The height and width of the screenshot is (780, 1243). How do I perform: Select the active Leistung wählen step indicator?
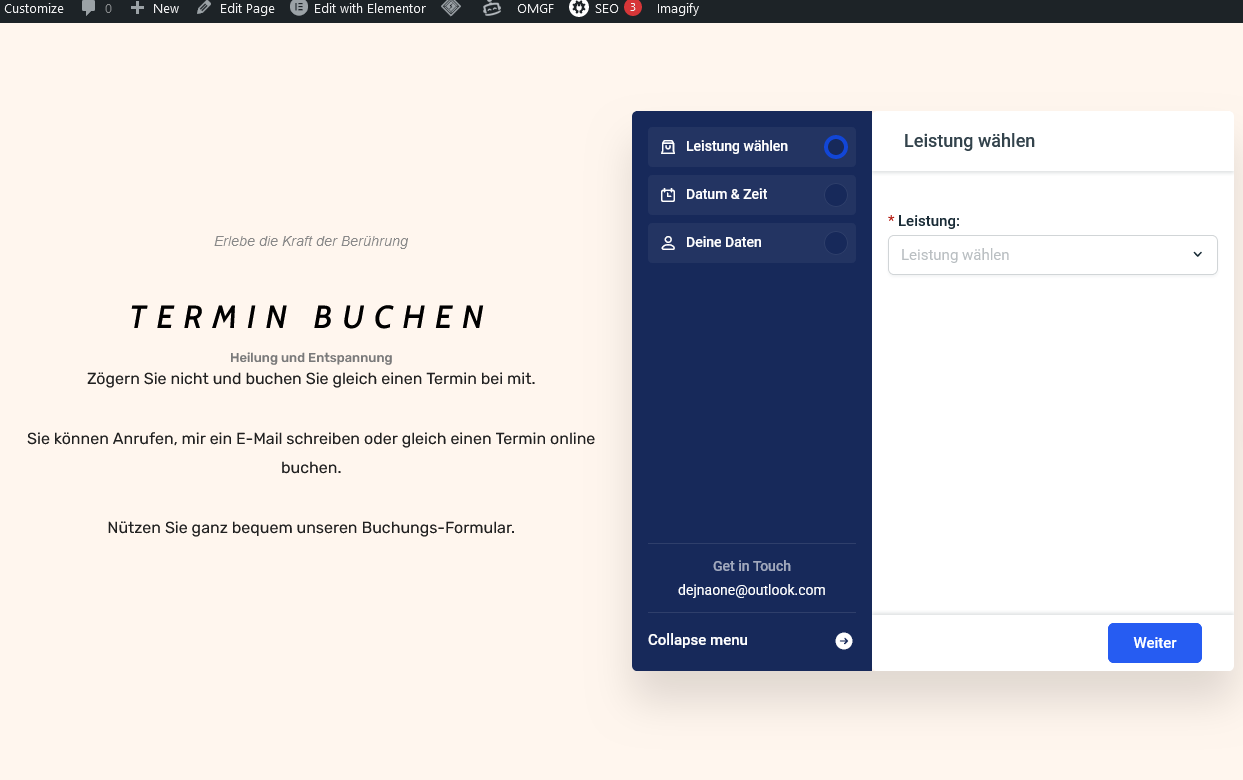(836, 147)
